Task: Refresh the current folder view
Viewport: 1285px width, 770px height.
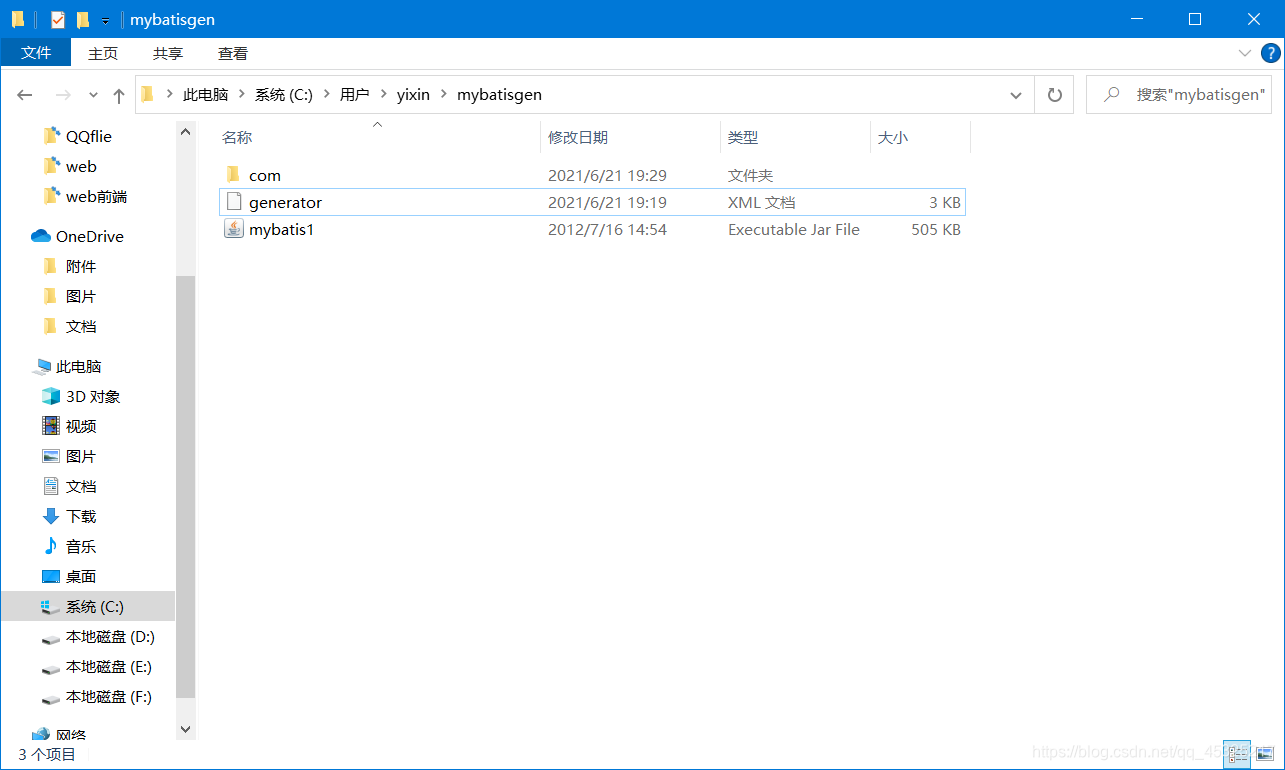Action: pyautogui.click(x=1054, y=95)
